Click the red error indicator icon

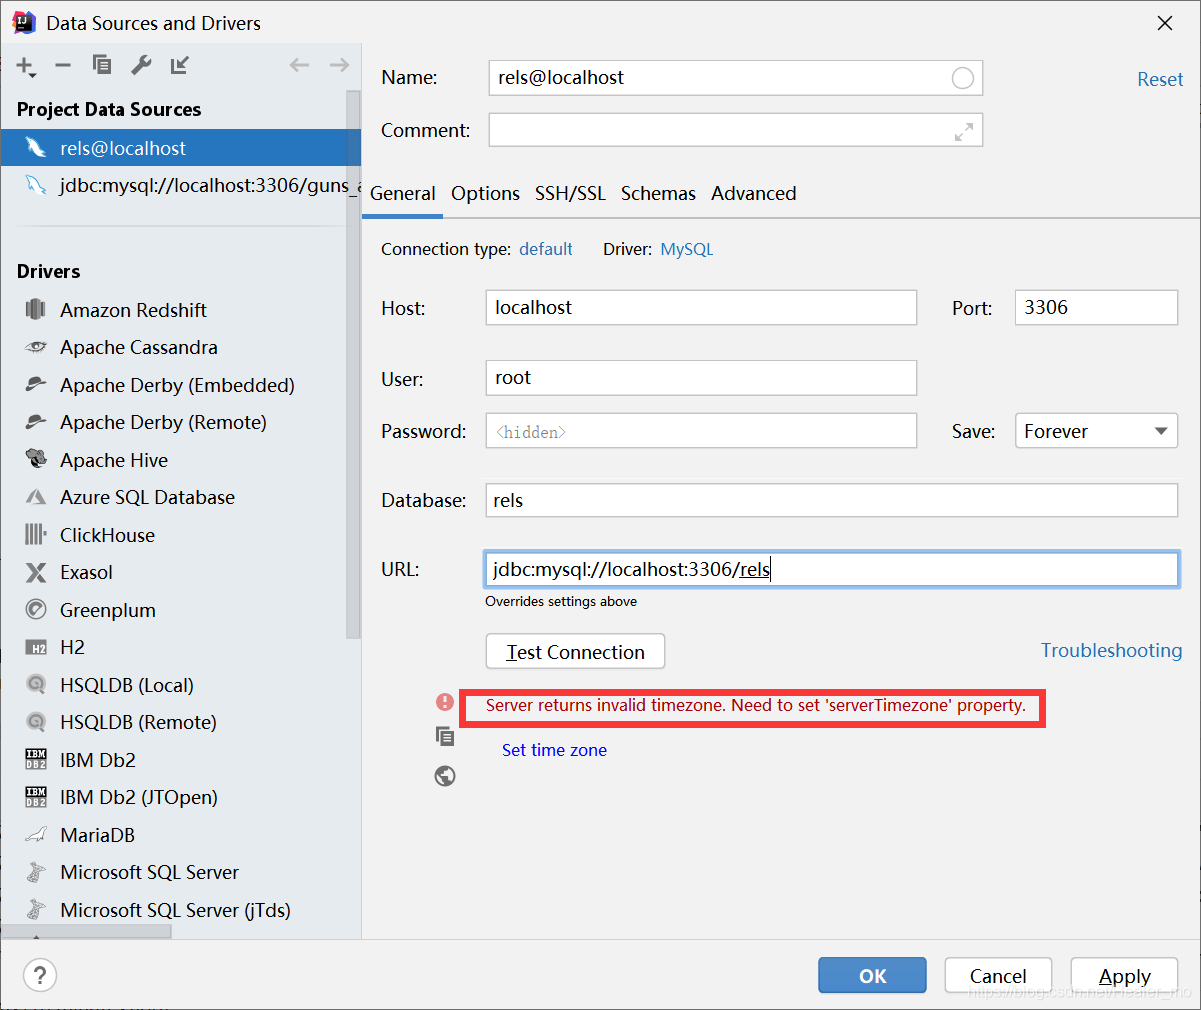pyautogui.click(x=445, y=702)
